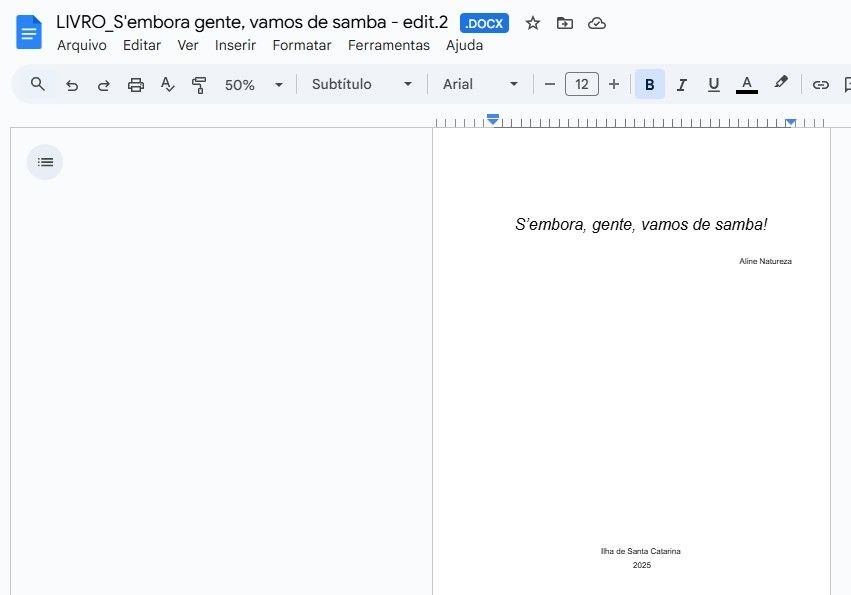Insert a link
Screen dimensions: 851x595
click(820, 85)
